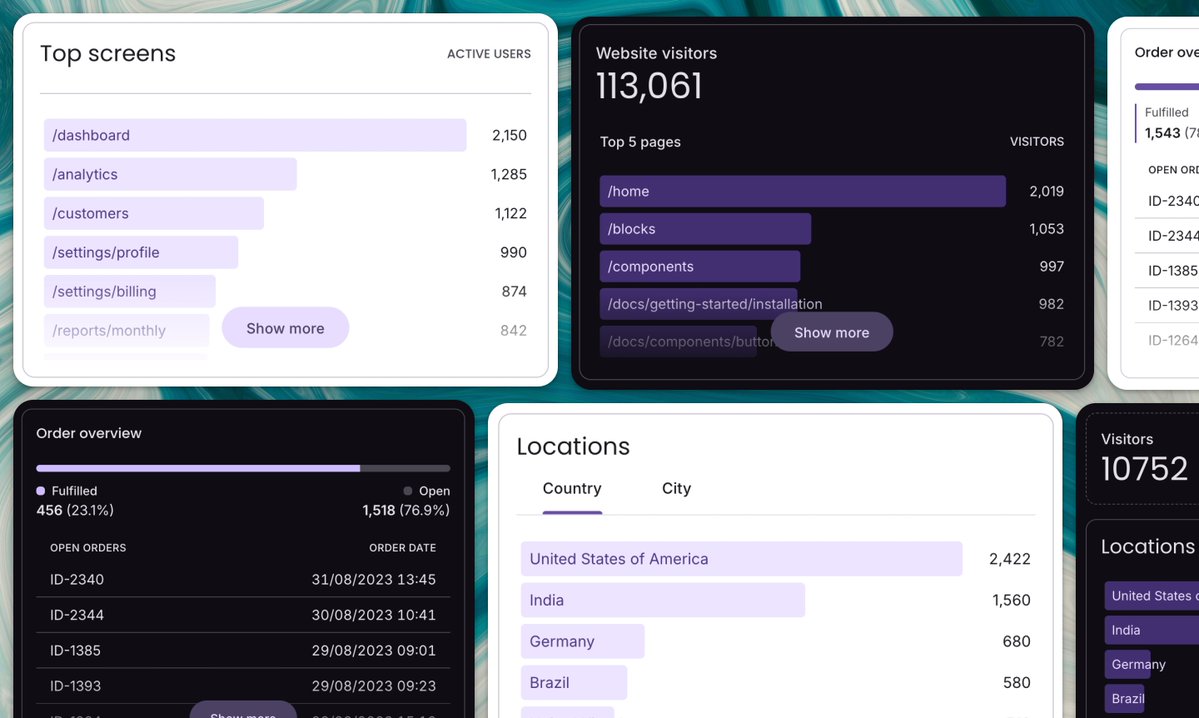Viewport: 1199px width, 718px height.
Task: Click the 29/08/2023 09:01 order date
Action: click(x=373, y=651)
